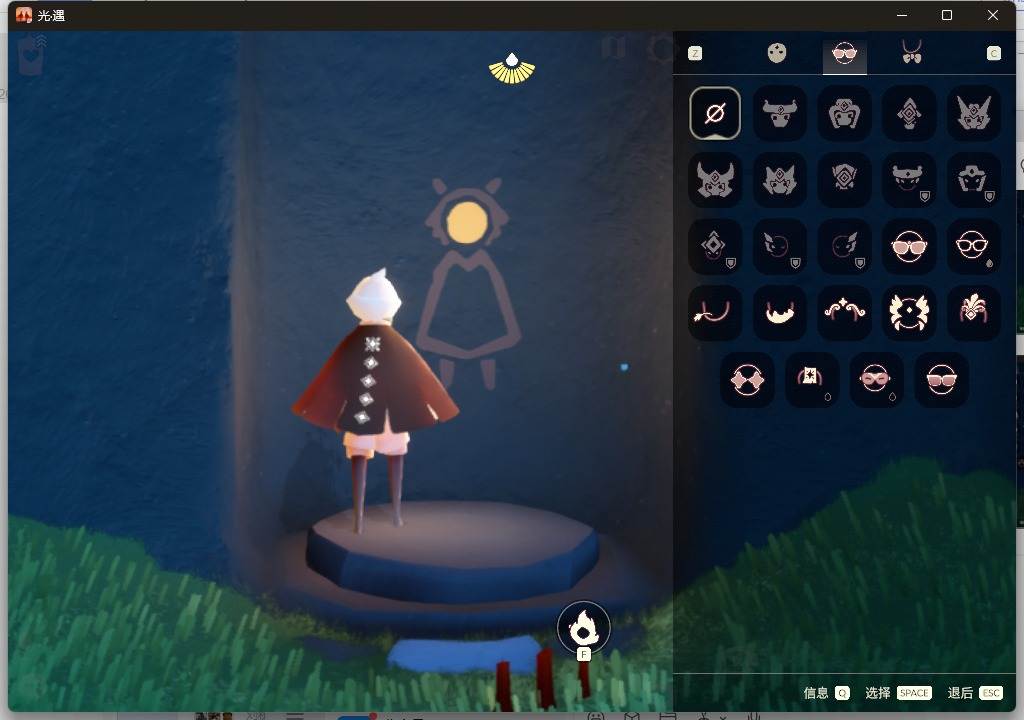The height and width of the screenshot is (720, 1024).
Task: Pick the tall diamond mask in the first row
Action: click(x=908, y=113)
